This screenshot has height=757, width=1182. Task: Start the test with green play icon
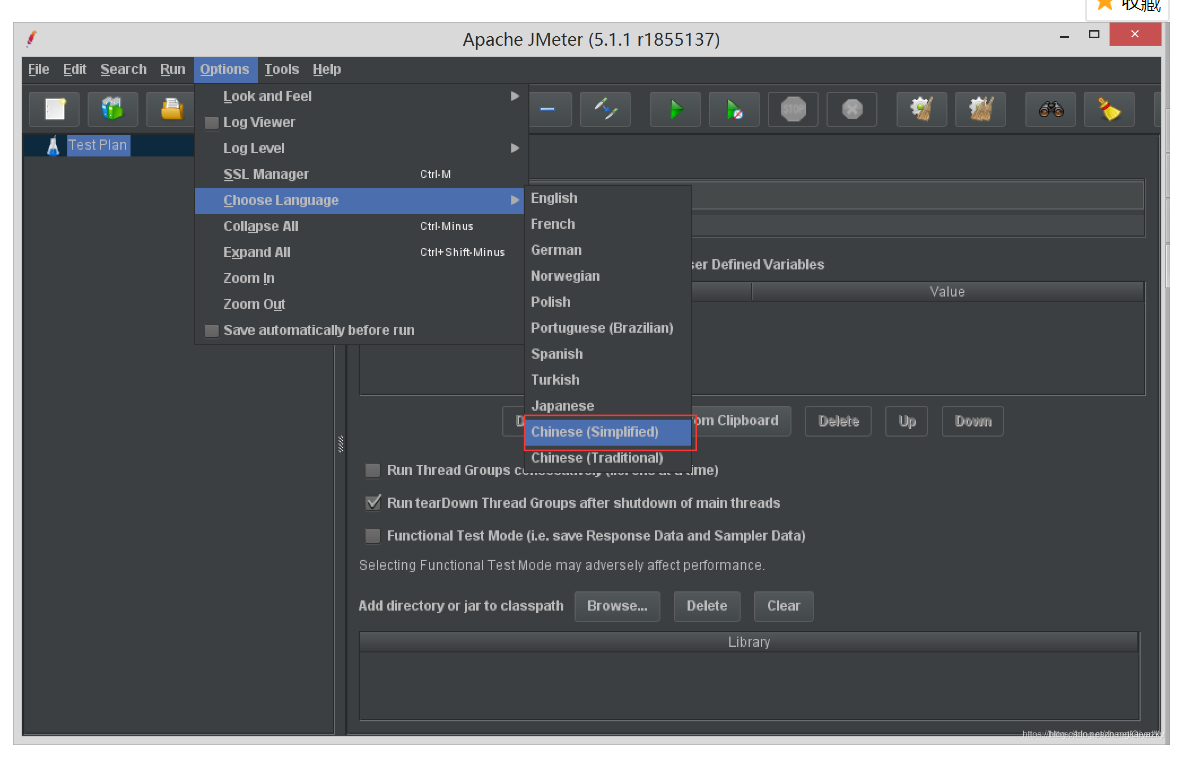675,109
